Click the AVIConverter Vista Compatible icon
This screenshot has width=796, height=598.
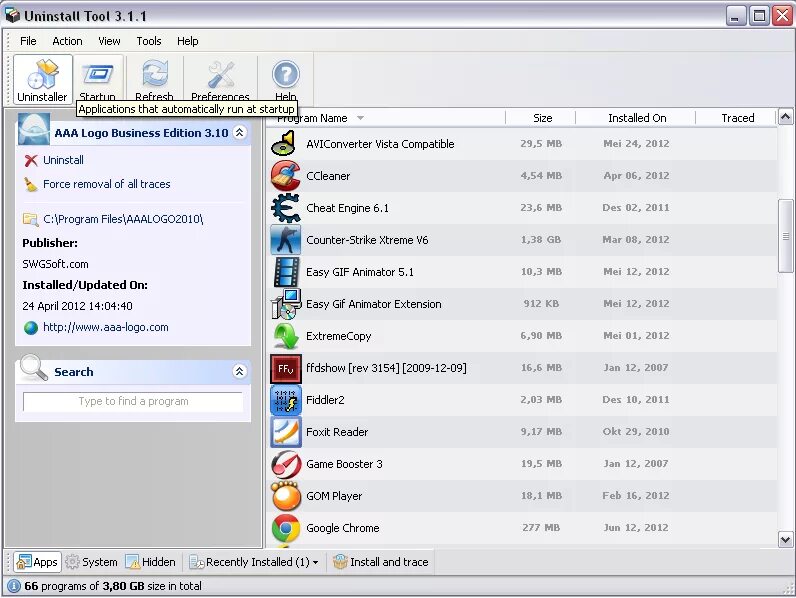(x=285, y=144)
